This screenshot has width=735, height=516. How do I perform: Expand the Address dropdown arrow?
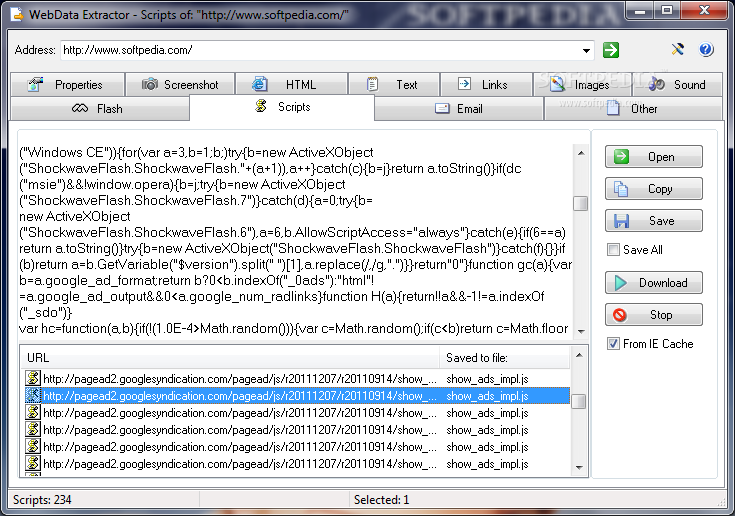[586, 50]
